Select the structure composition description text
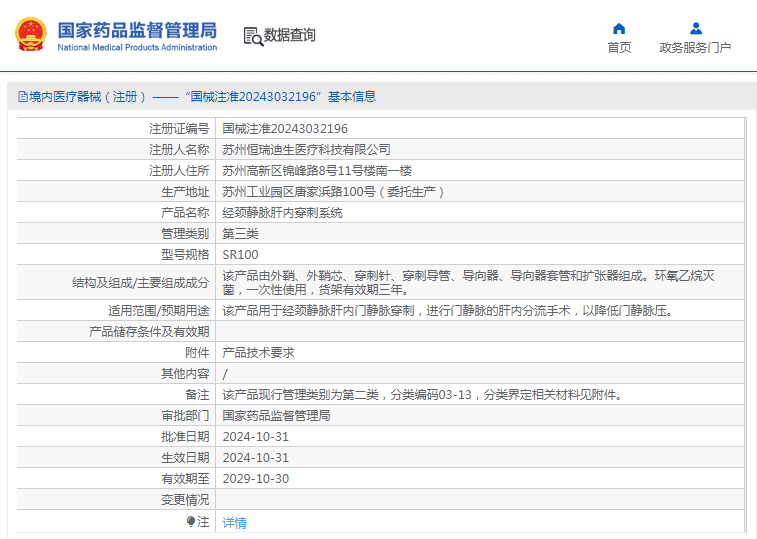This screenshot has height=539, width=757. pos(468,283)
